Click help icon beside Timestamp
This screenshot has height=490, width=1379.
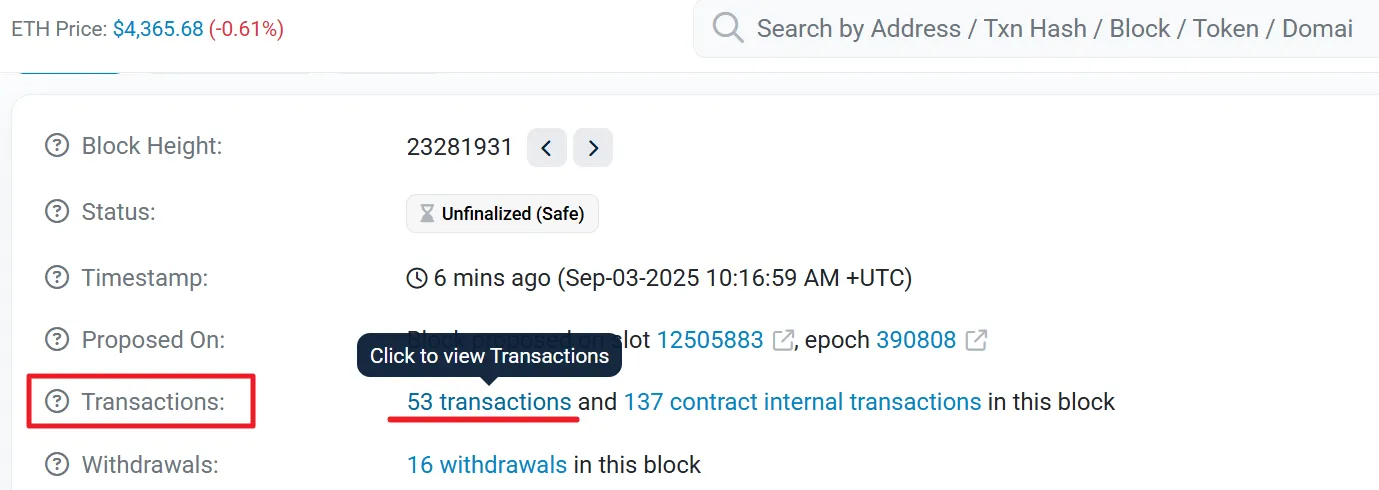pyautogui.click(x=57, y=278)
